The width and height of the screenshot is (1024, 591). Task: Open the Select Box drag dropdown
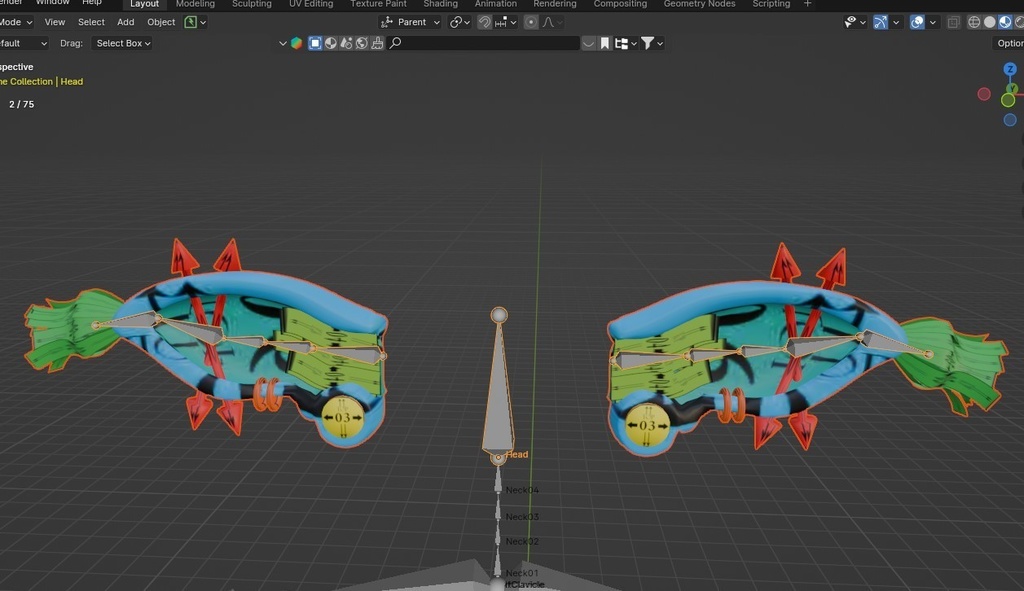(x=121, y=42)
